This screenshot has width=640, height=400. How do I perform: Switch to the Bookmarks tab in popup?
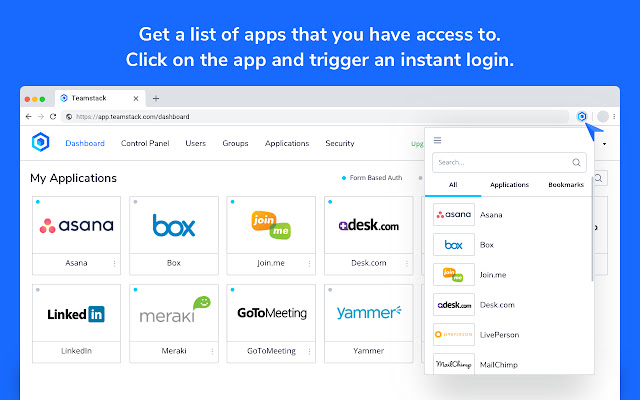[566, 185]
